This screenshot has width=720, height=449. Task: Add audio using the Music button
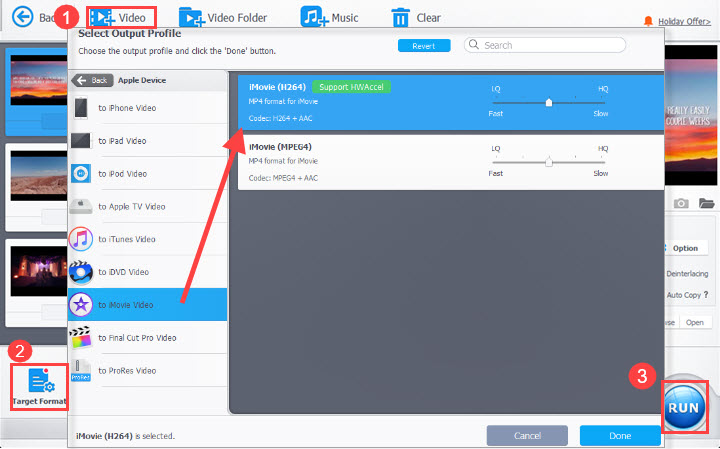(329, 17)
